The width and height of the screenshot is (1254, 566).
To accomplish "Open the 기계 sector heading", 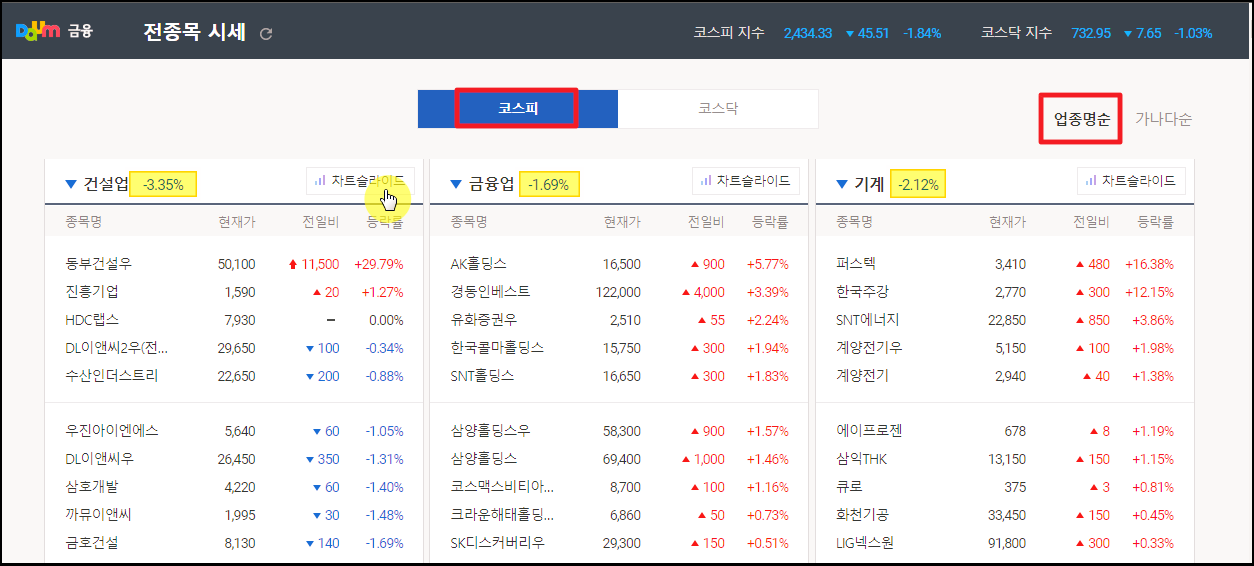I will pyautogui.click(x=869, y=184).
